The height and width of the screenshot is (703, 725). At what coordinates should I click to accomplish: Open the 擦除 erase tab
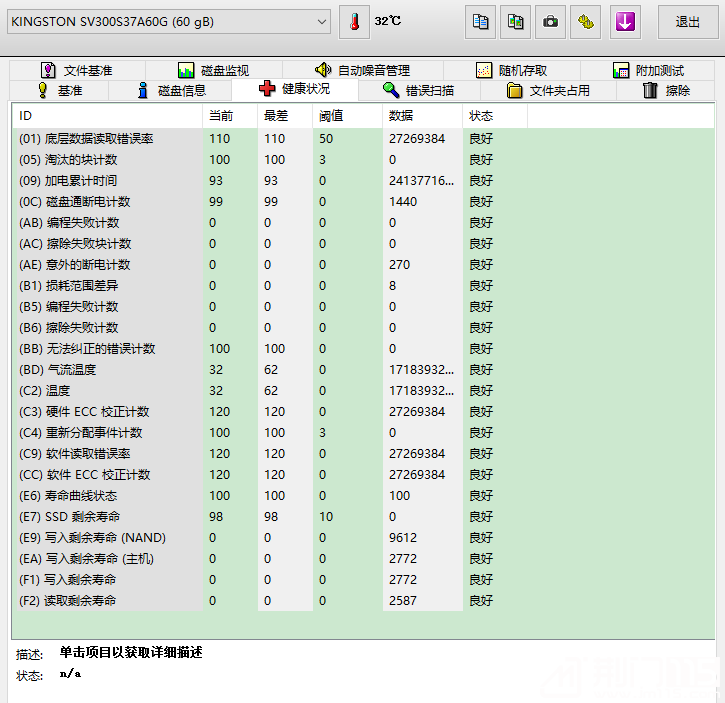coord(666,90)
